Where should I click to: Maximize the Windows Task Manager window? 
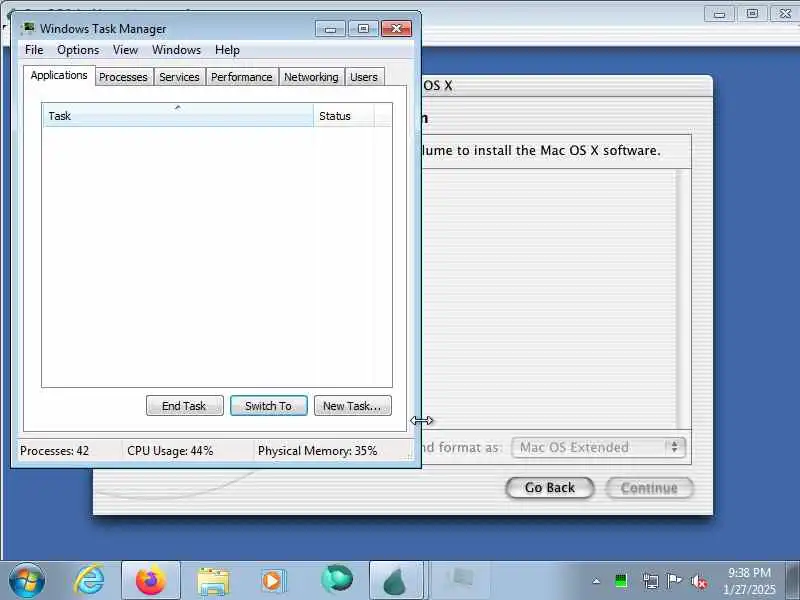(363, 29)
